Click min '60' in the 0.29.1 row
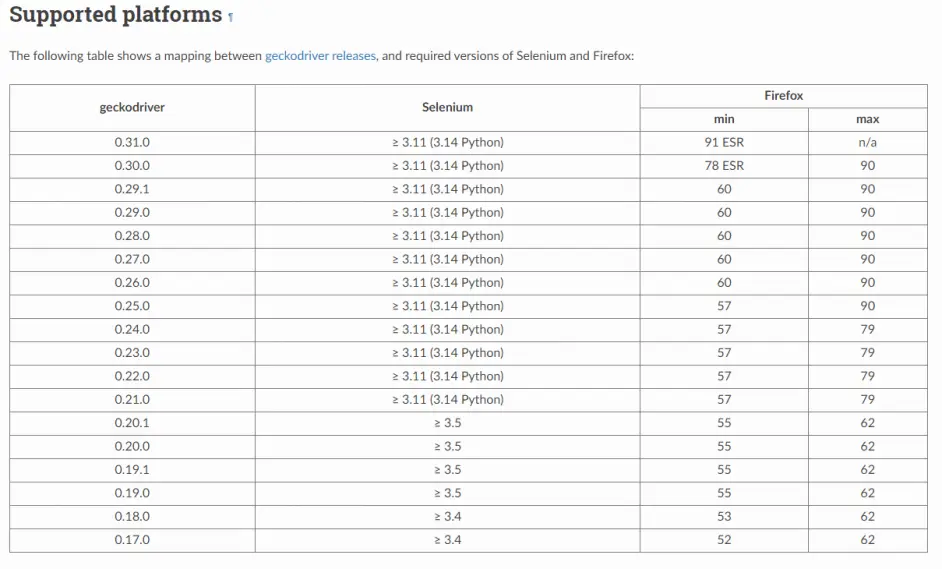Viewport: 942px width, 569px height. tap(724, 190)
